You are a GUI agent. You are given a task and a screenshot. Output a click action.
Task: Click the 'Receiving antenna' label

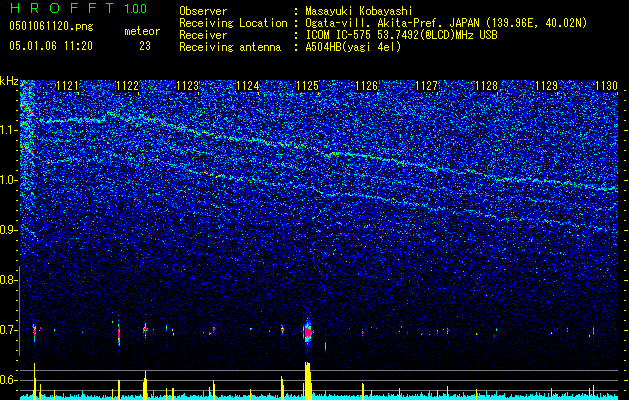[x=230, y=47]
